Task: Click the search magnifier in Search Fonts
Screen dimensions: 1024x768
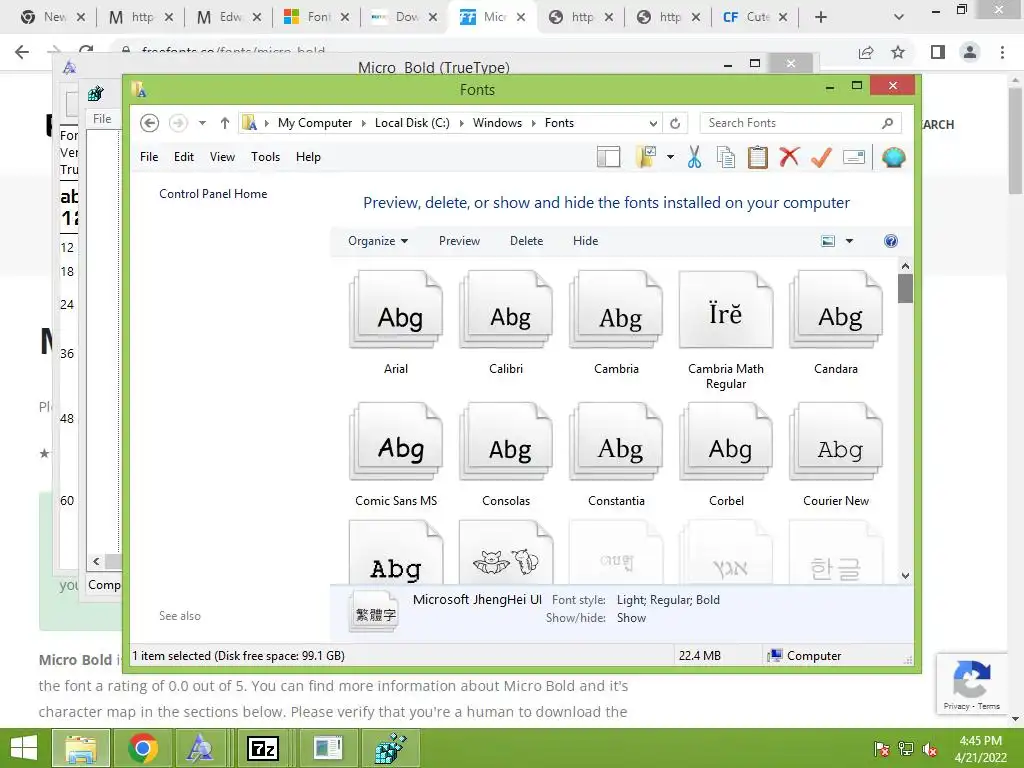Action: pos(887,123)
